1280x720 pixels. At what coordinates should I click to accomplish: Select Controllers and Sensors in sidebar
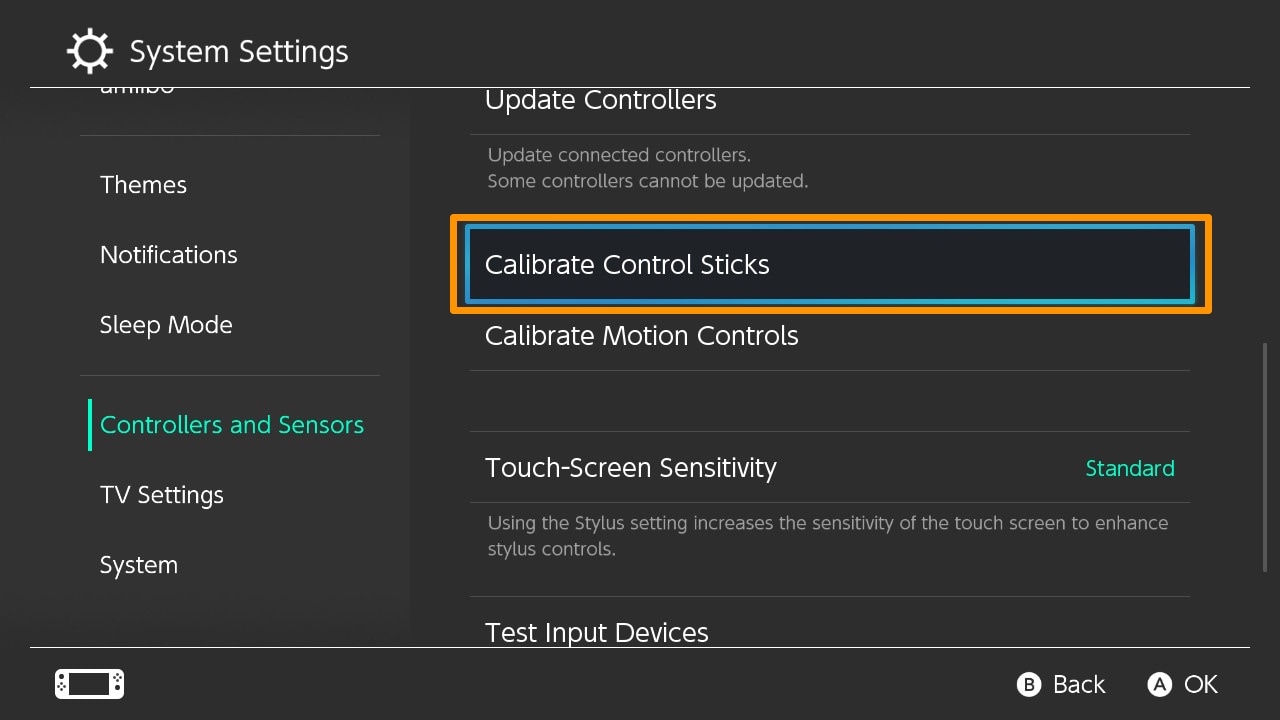[230, 425]
